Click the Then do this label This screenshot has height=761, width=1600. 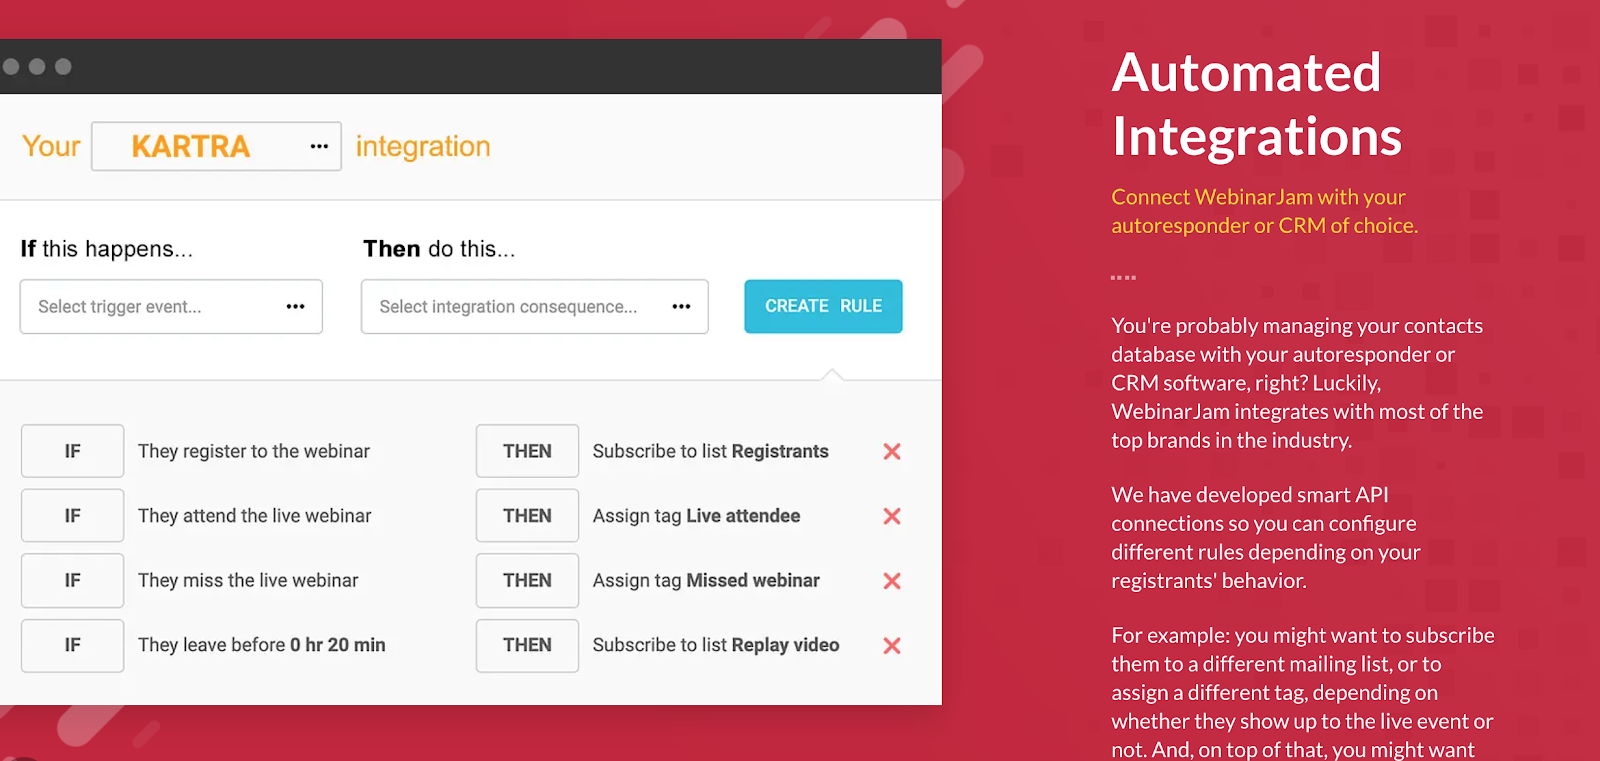click(439, 249)
